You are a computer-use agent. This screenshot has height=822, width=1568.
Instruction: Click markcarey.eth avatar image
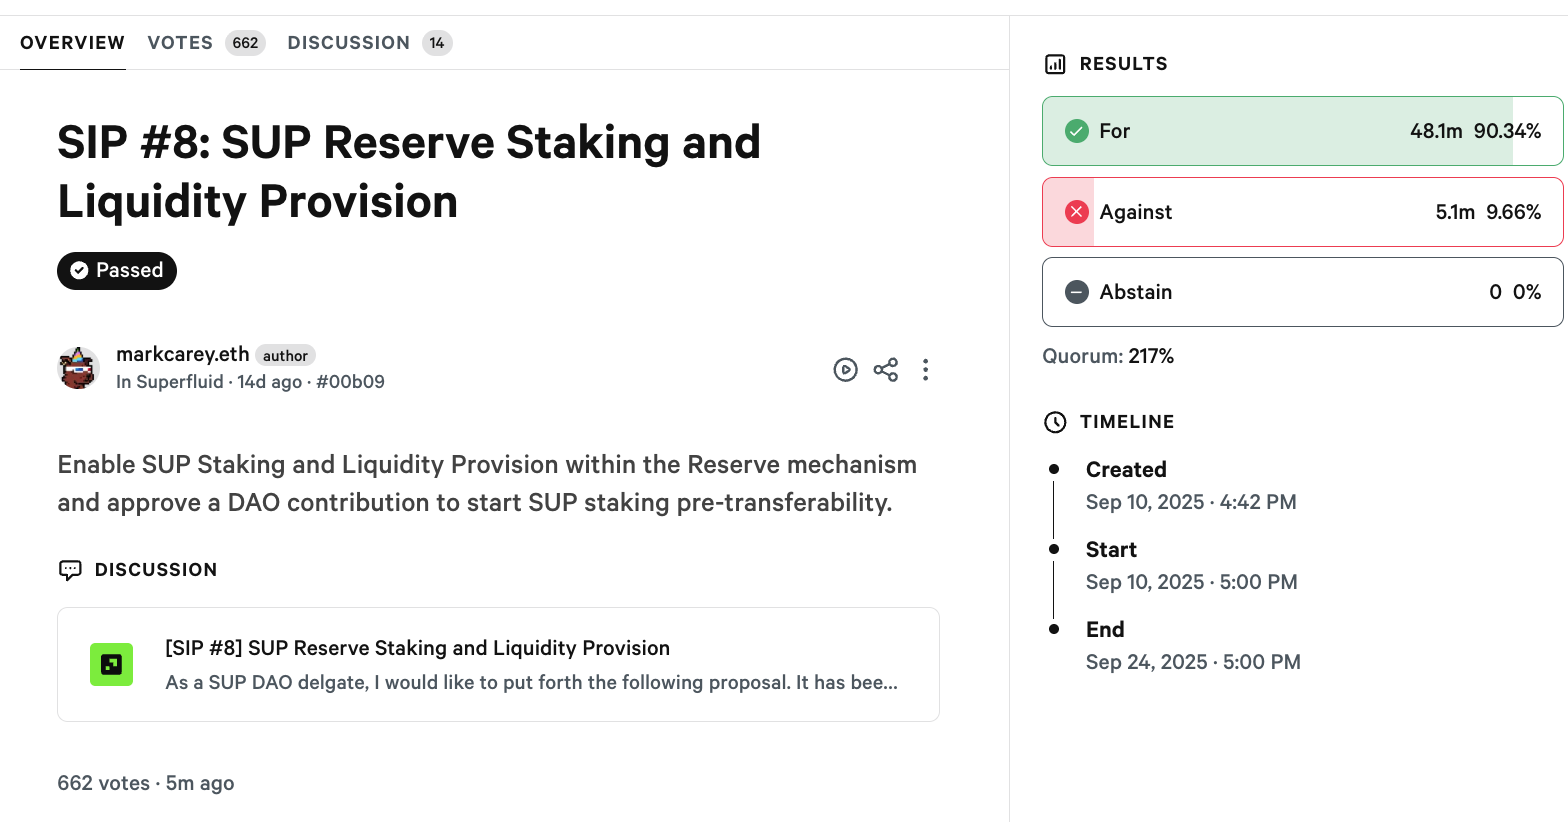pyautogui.click(x=78, y=368)
